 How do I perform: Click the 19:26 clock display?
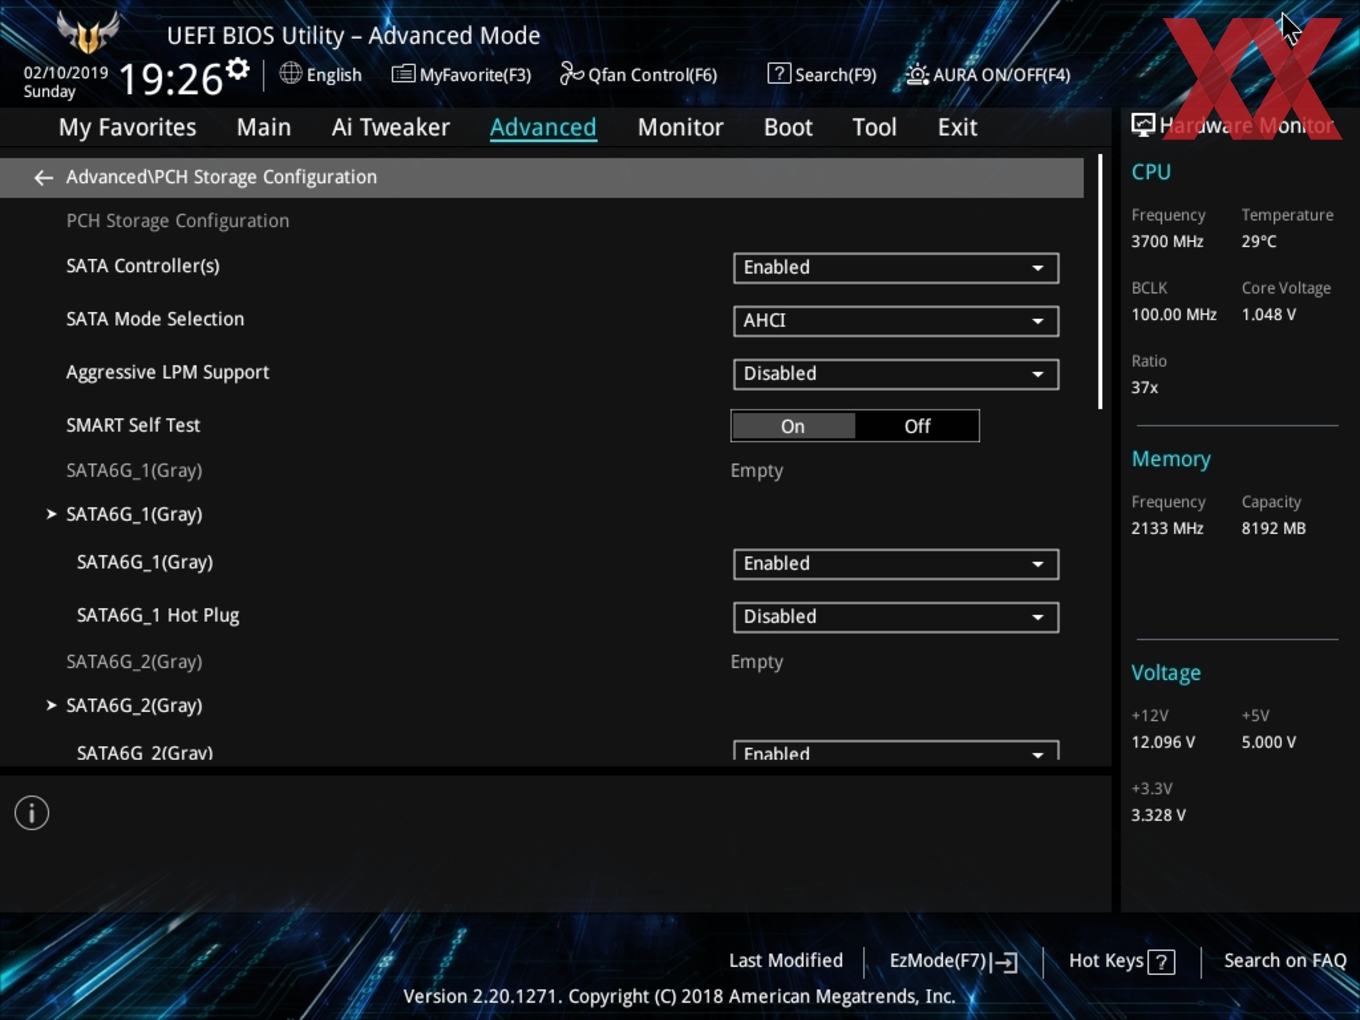pyautogui.click(x=170, y=79)
